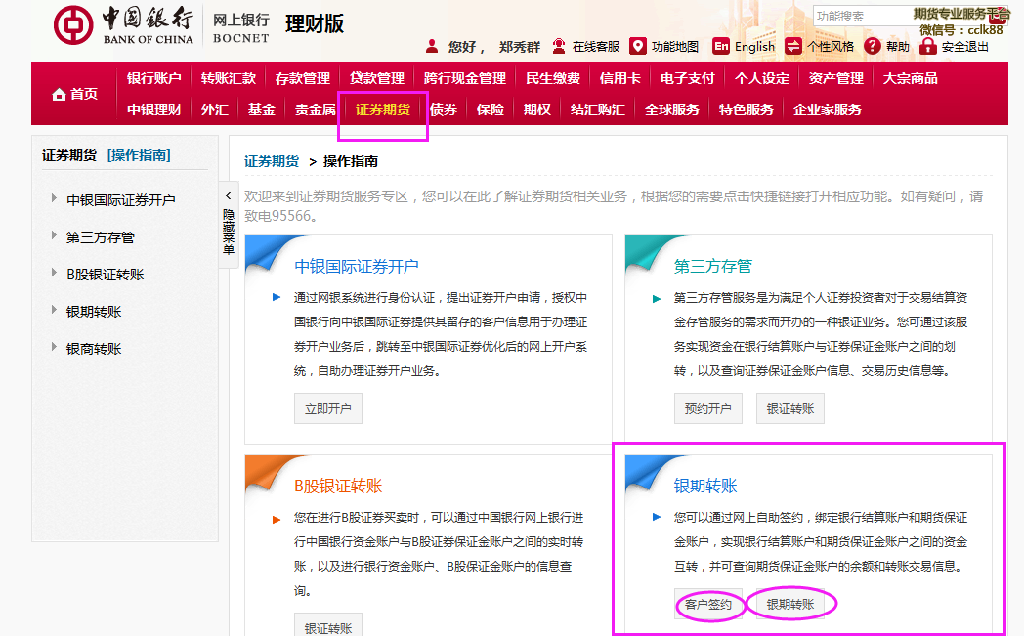Open the 个人设定 menu
Screen dimensions: 1024x636
click(x=762, y=78)
